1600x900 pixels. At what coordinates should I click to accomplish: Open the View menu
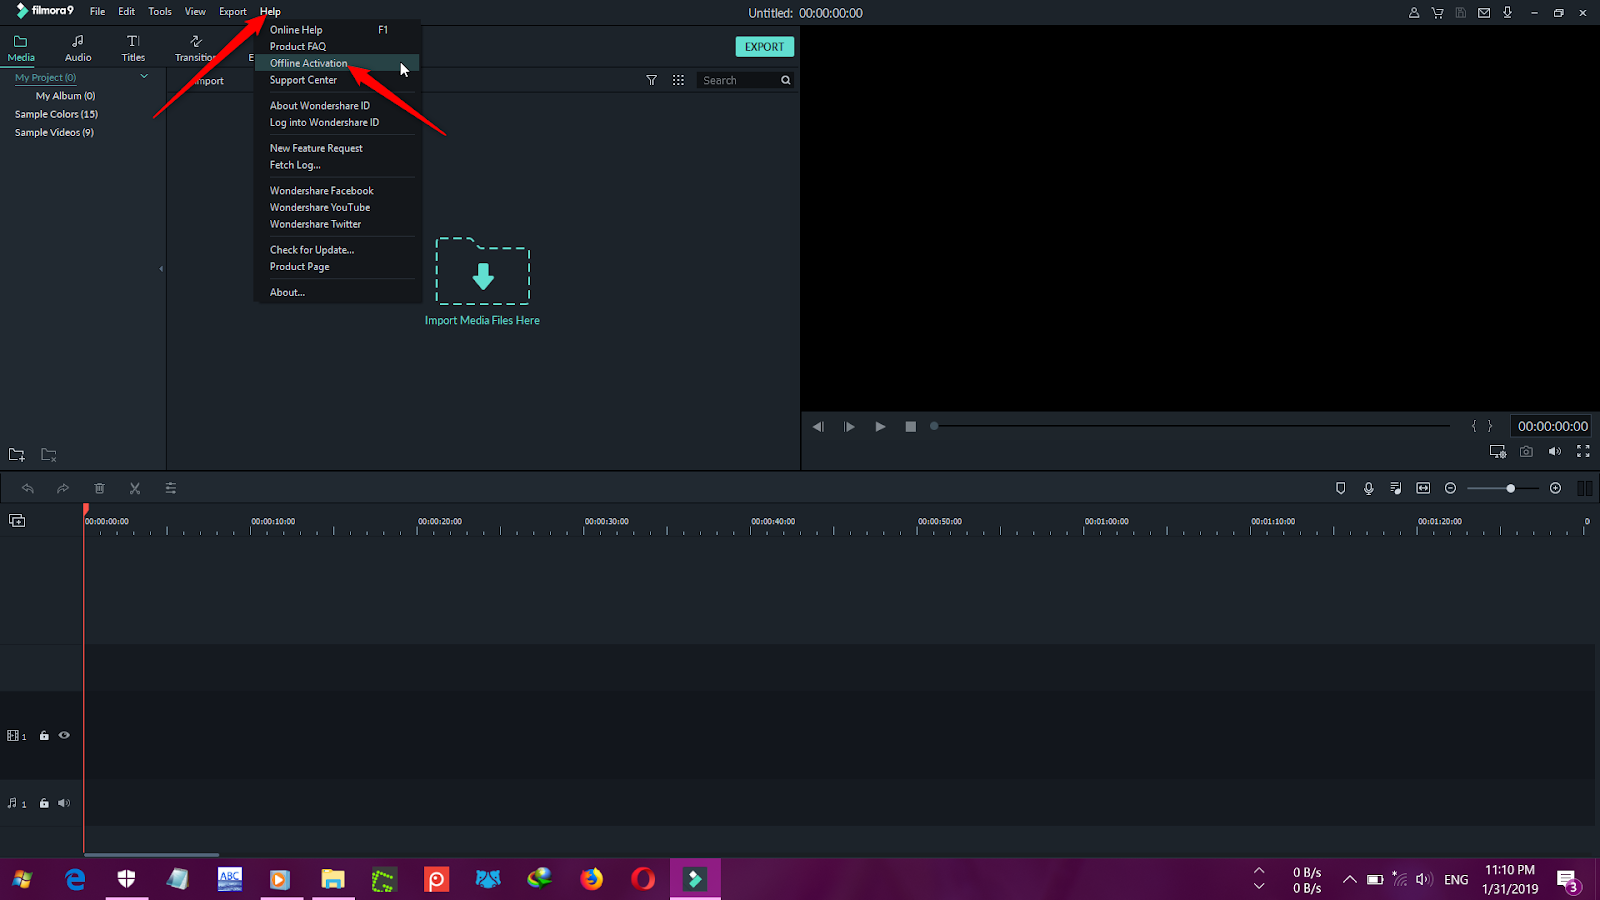[195, 12]
